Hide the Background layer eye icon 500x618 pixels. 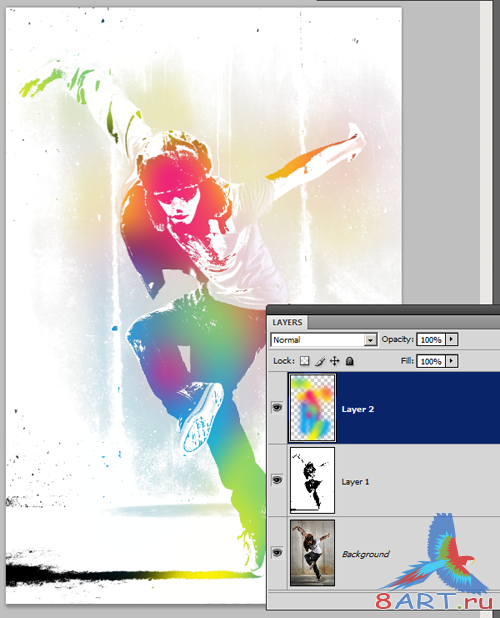pyautogui.click(x=277, y=553)
